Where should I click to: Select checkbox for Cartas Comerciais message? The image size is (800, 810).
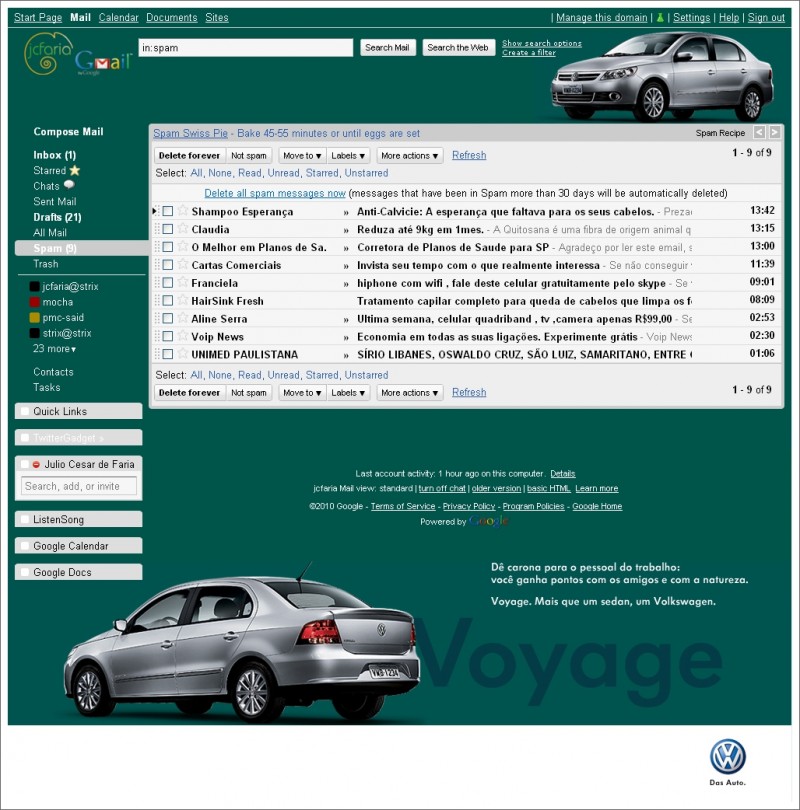click(168, 265)
